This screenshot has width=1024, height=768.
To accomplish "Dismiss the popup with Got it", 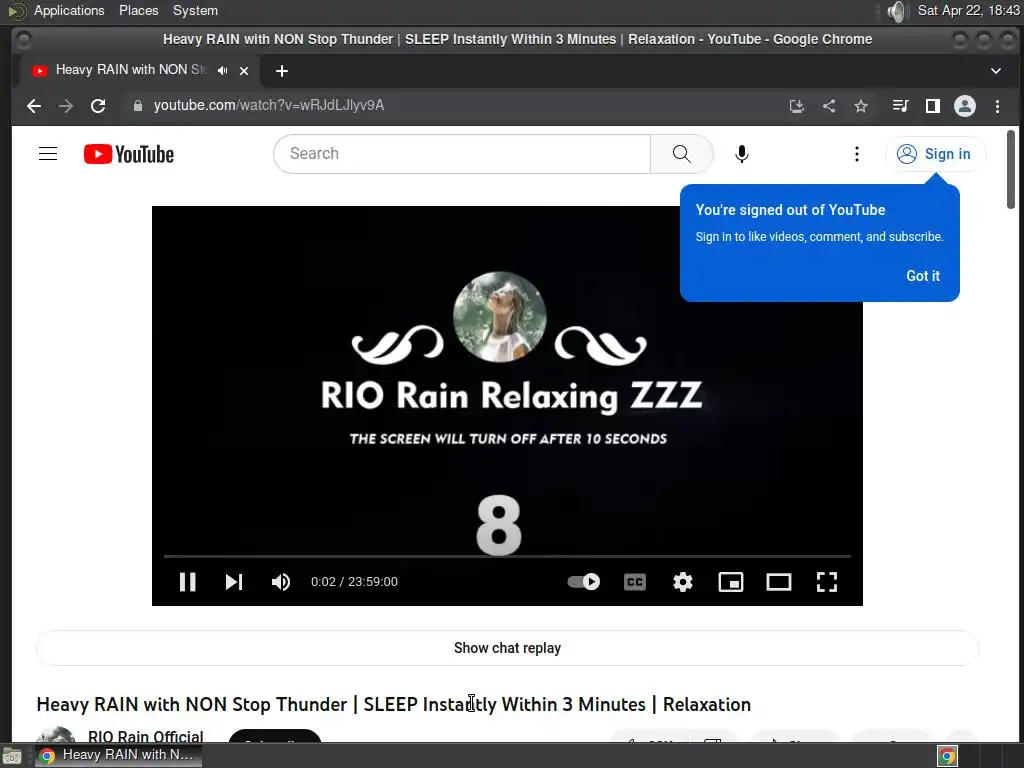I will [923, 276].
